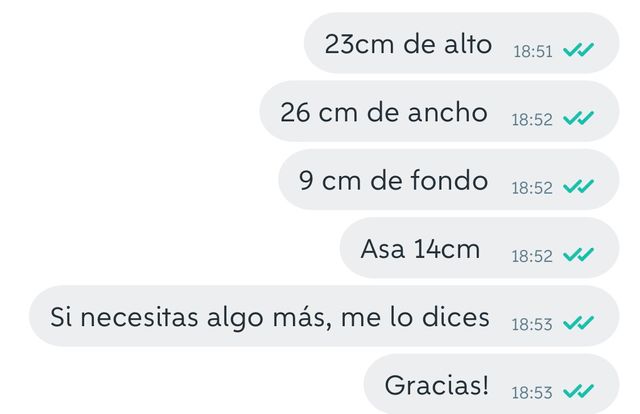Click the word 'ancho' in second message
Image resolution: width=640 pixels, height=414 pixels.
point(448,112)
